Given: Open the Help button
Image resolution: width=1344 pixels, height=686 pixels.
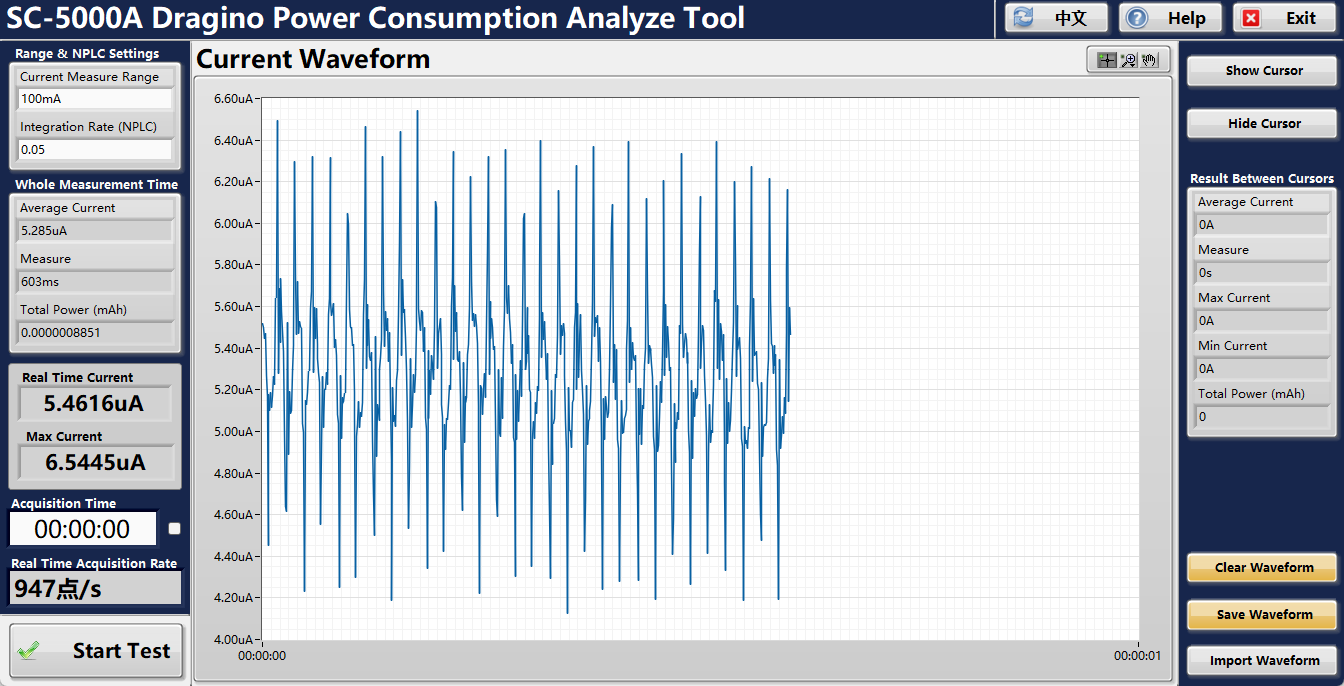Looking at the screenshot, I should (1172, 18).
